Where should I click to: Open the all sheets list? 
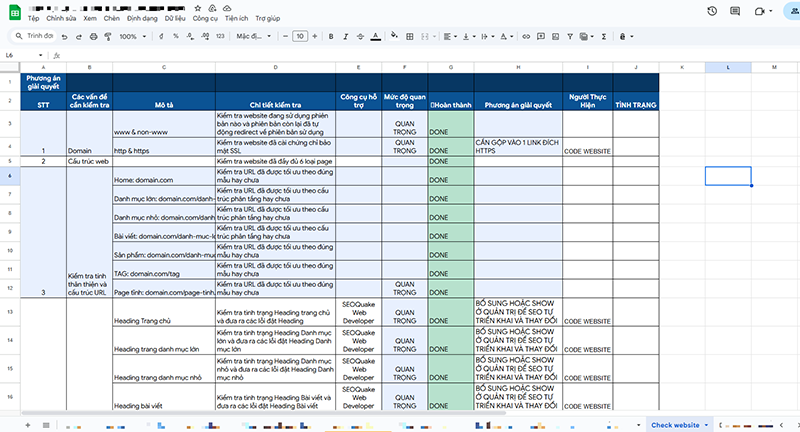point(46,425)
